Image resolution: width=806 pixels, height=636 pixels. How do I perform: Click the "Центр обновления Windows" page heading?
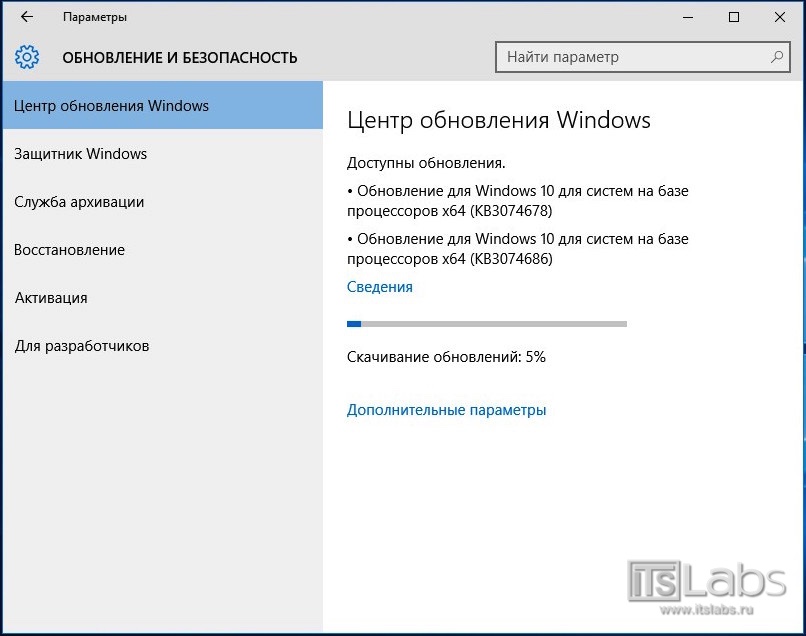point(499,120)
